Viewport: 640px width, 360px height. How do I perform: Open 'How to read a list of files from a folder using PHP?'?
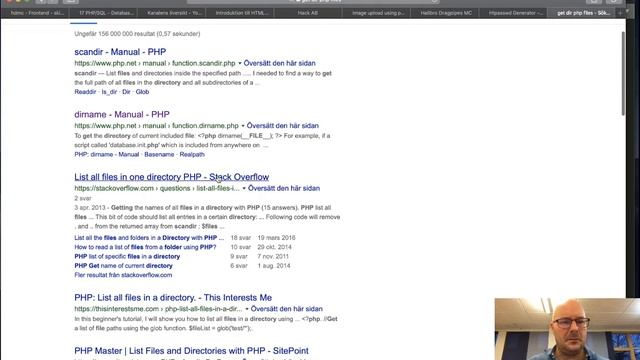coord(145,247)
